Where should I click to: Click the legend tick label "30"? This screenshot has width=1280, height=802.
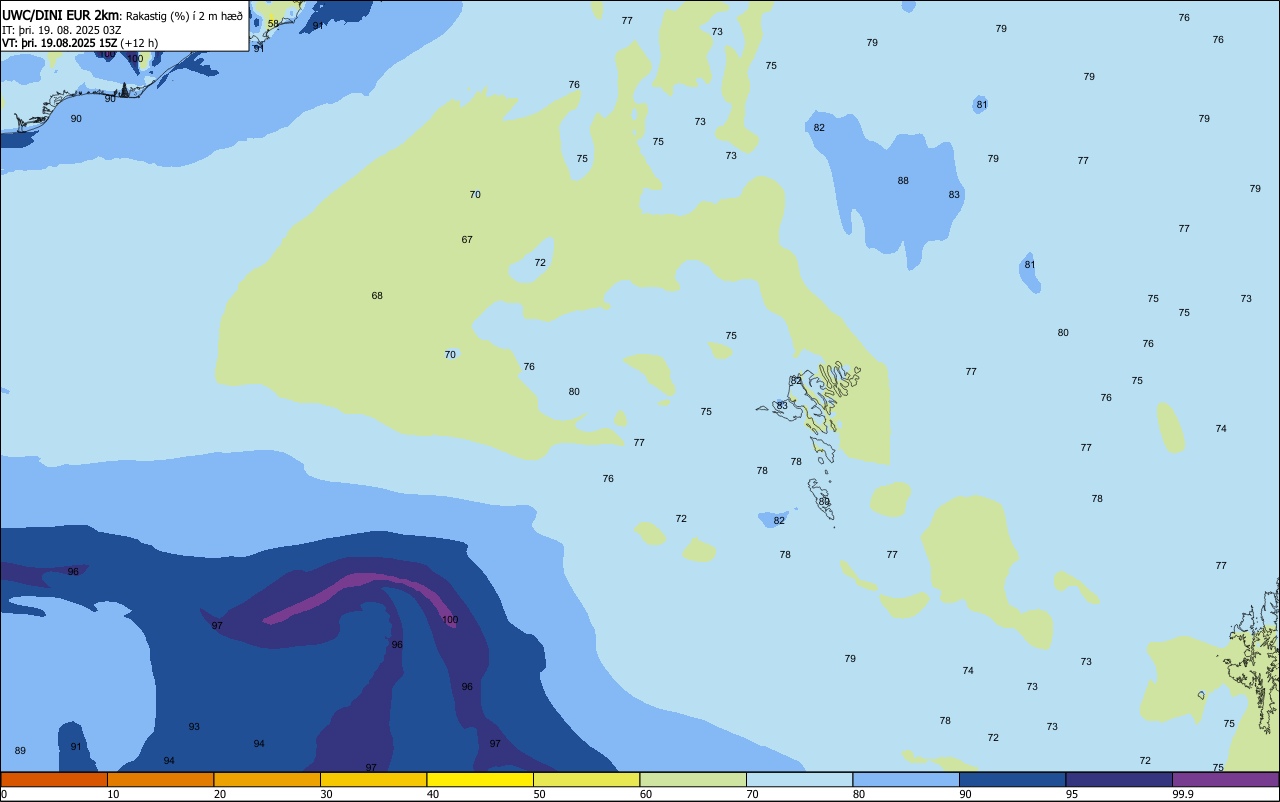[x=326, y=794]
